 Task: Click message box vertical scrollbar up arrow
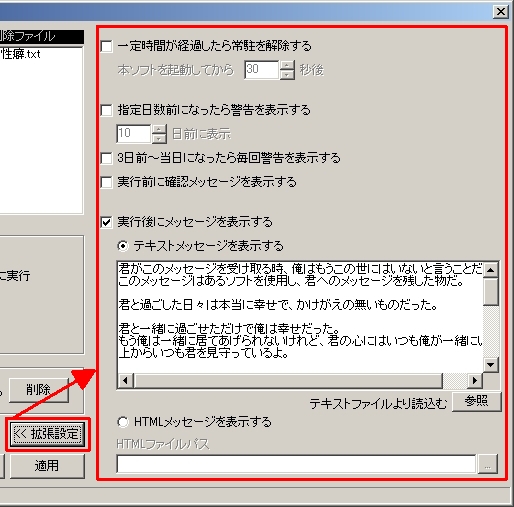(x=491, y=269)
